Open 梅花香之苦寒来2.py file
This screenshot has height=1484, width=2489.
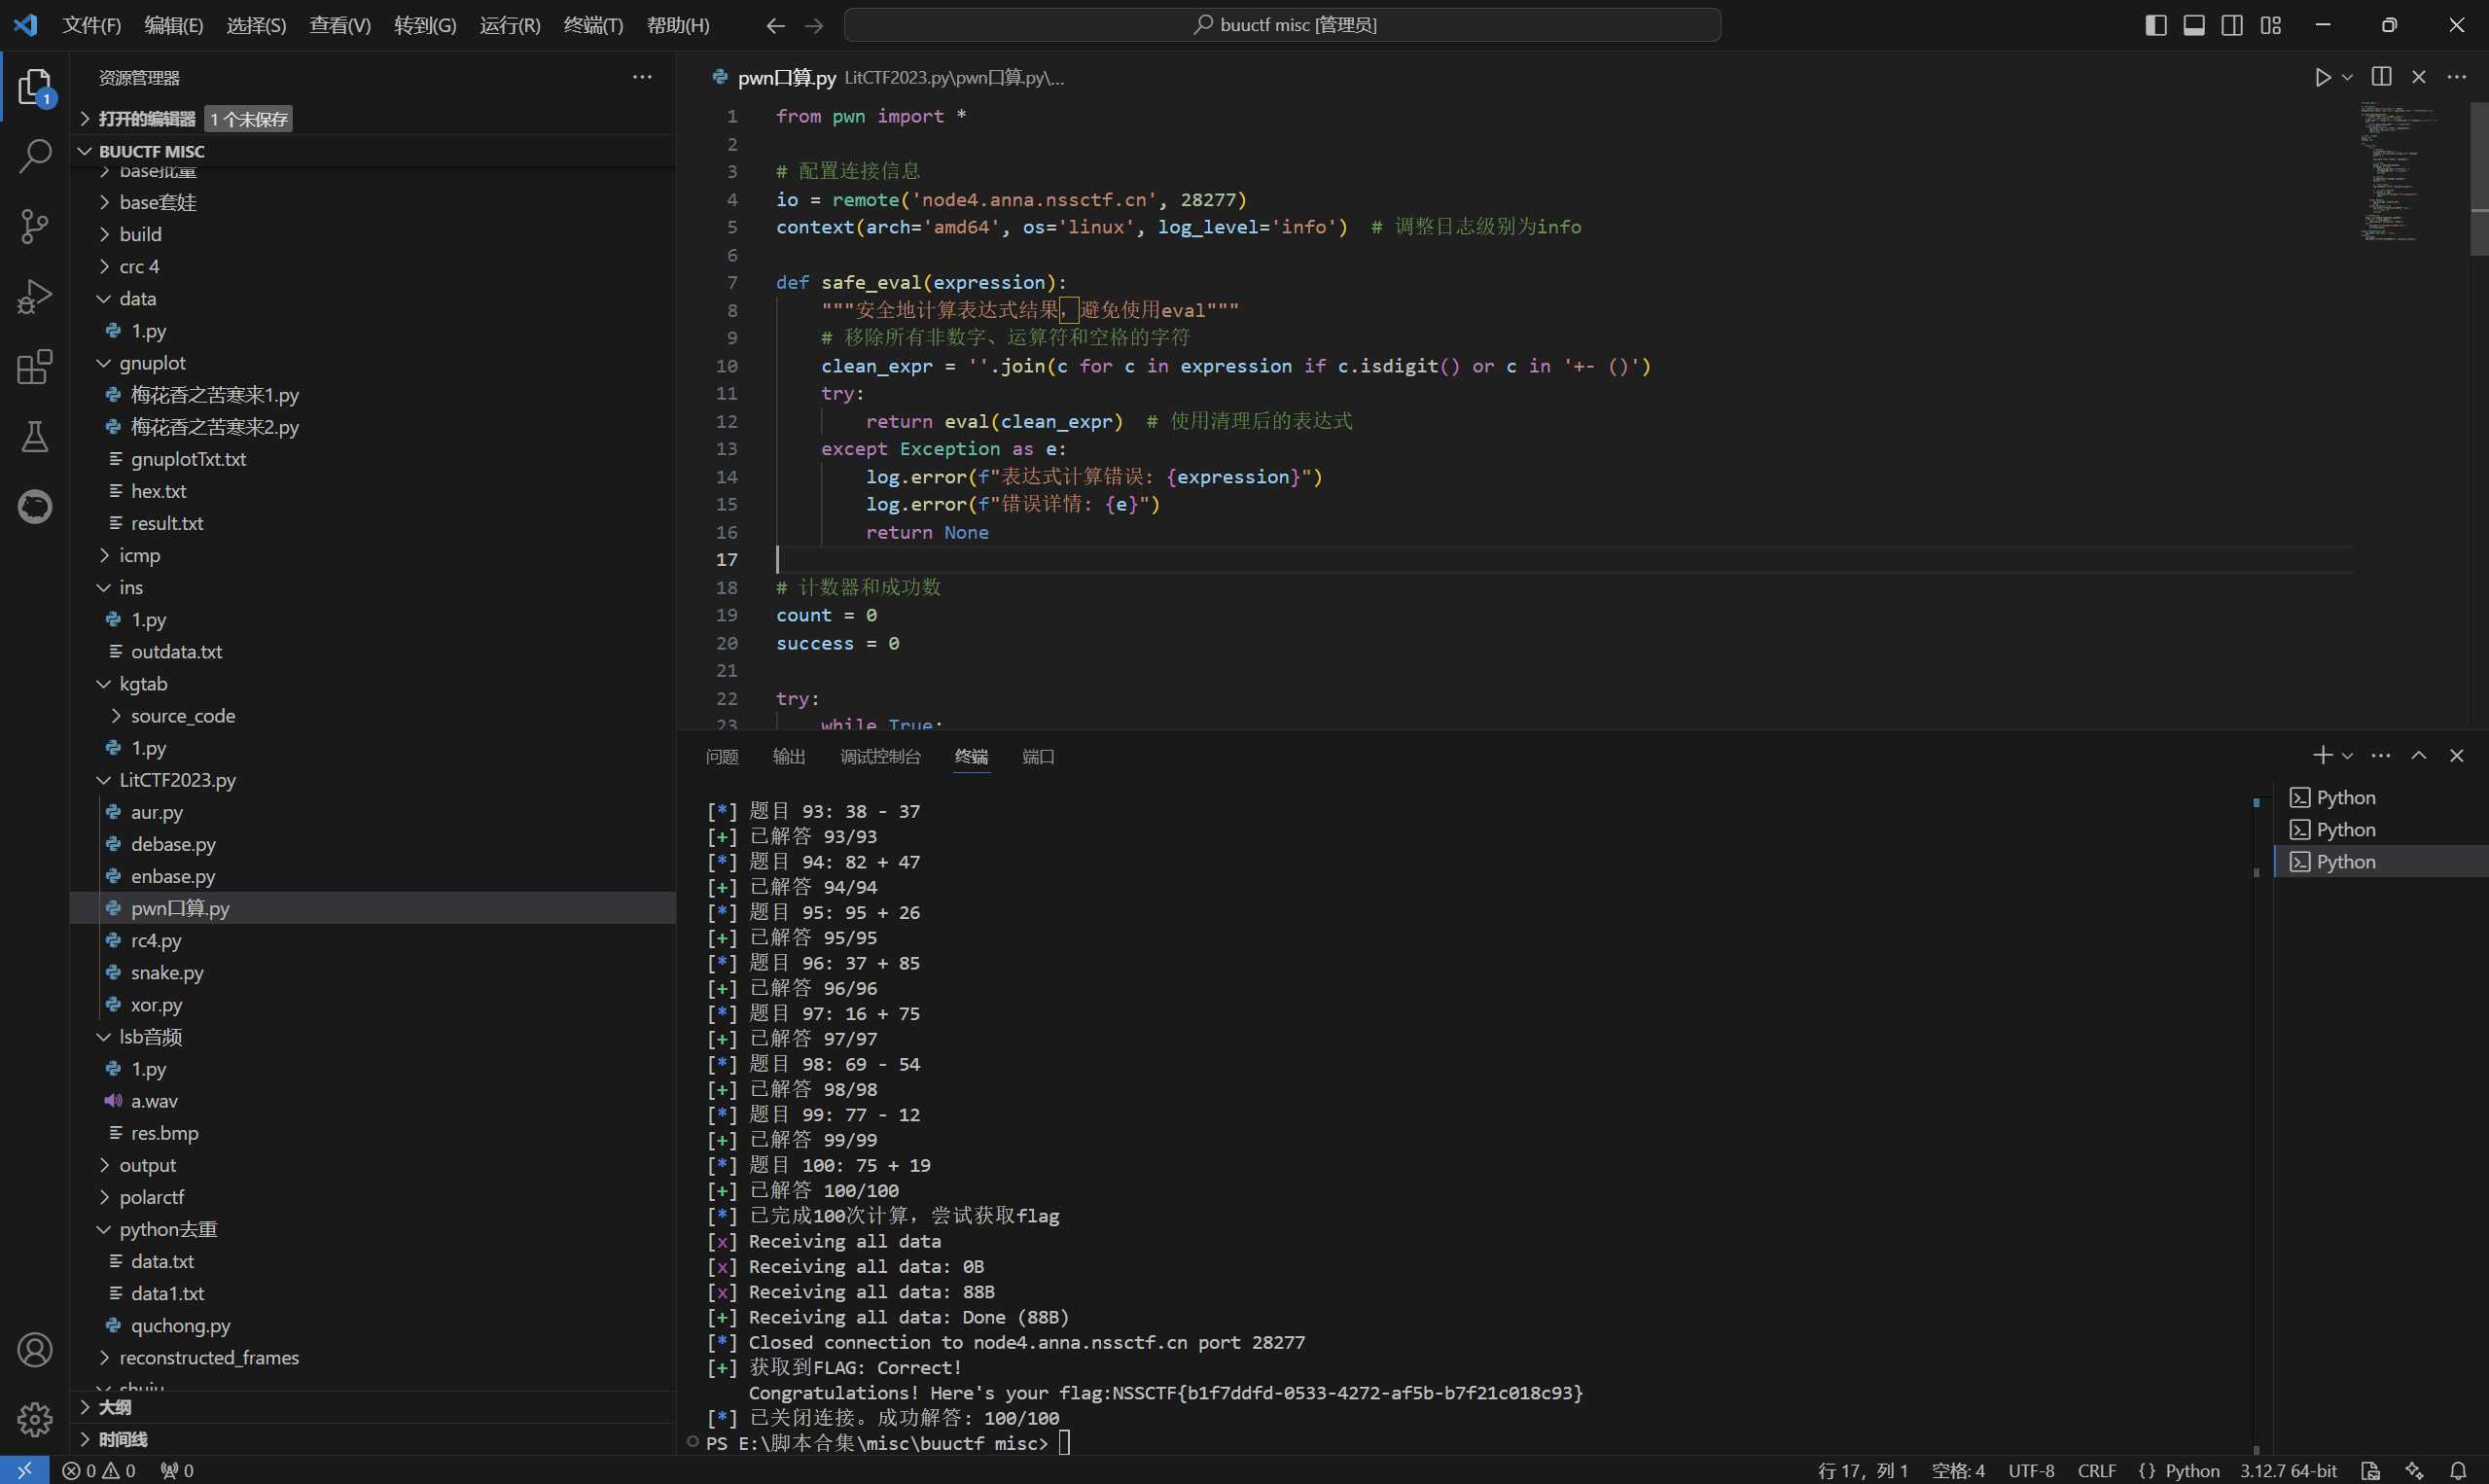(373, 427)
